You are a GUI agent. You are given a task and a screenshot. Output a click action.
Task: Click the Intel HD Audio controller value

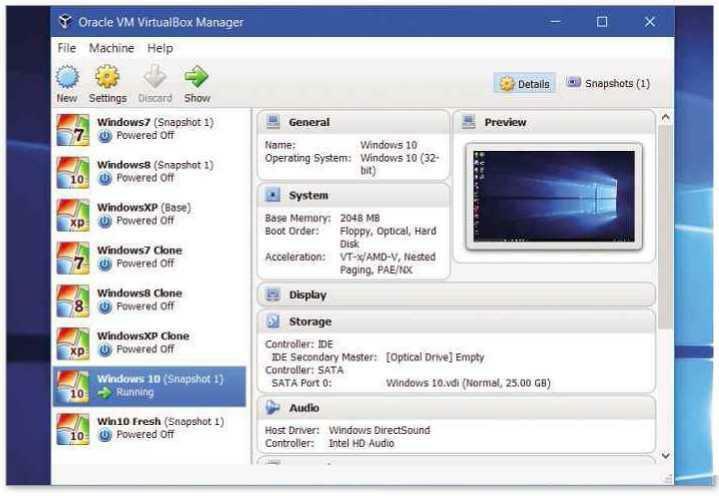pos(361,443)
